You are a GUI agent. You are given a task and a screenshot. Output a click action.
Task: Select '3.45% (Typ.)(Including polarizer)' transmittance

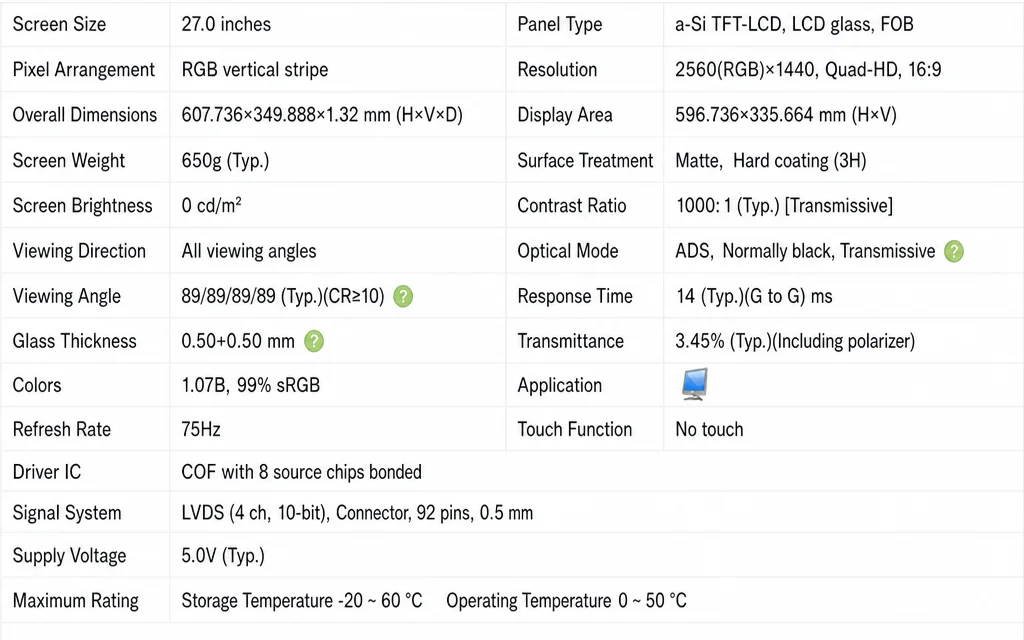click(x=795, y=341)
